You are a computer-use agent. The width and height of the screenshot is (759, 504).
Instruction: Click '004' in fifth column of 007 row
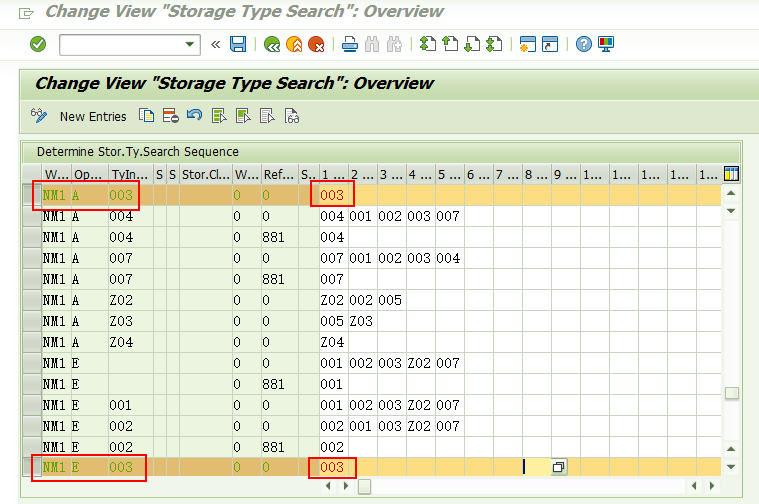pos(448,259)
